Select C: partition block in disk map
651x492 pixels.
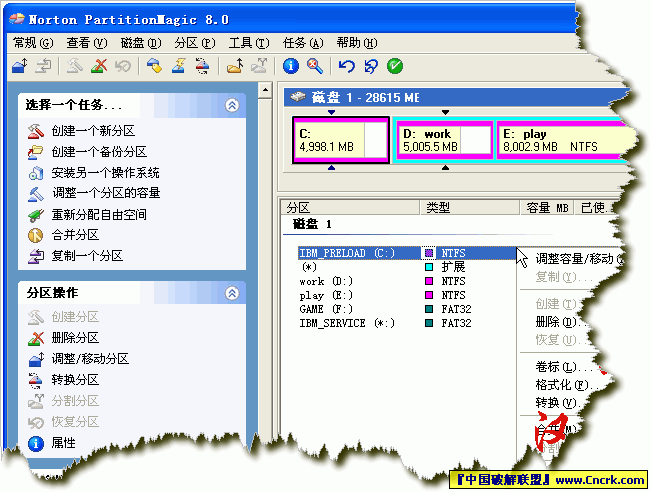click(x=341, y=140)
